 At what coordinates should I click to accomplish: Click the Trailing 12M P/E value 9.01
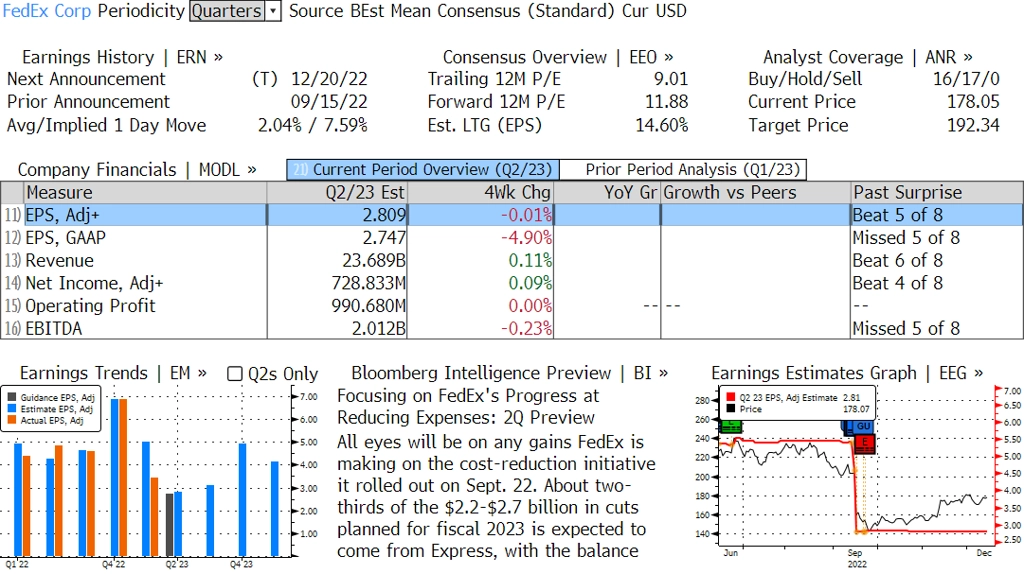coord(671,79)
